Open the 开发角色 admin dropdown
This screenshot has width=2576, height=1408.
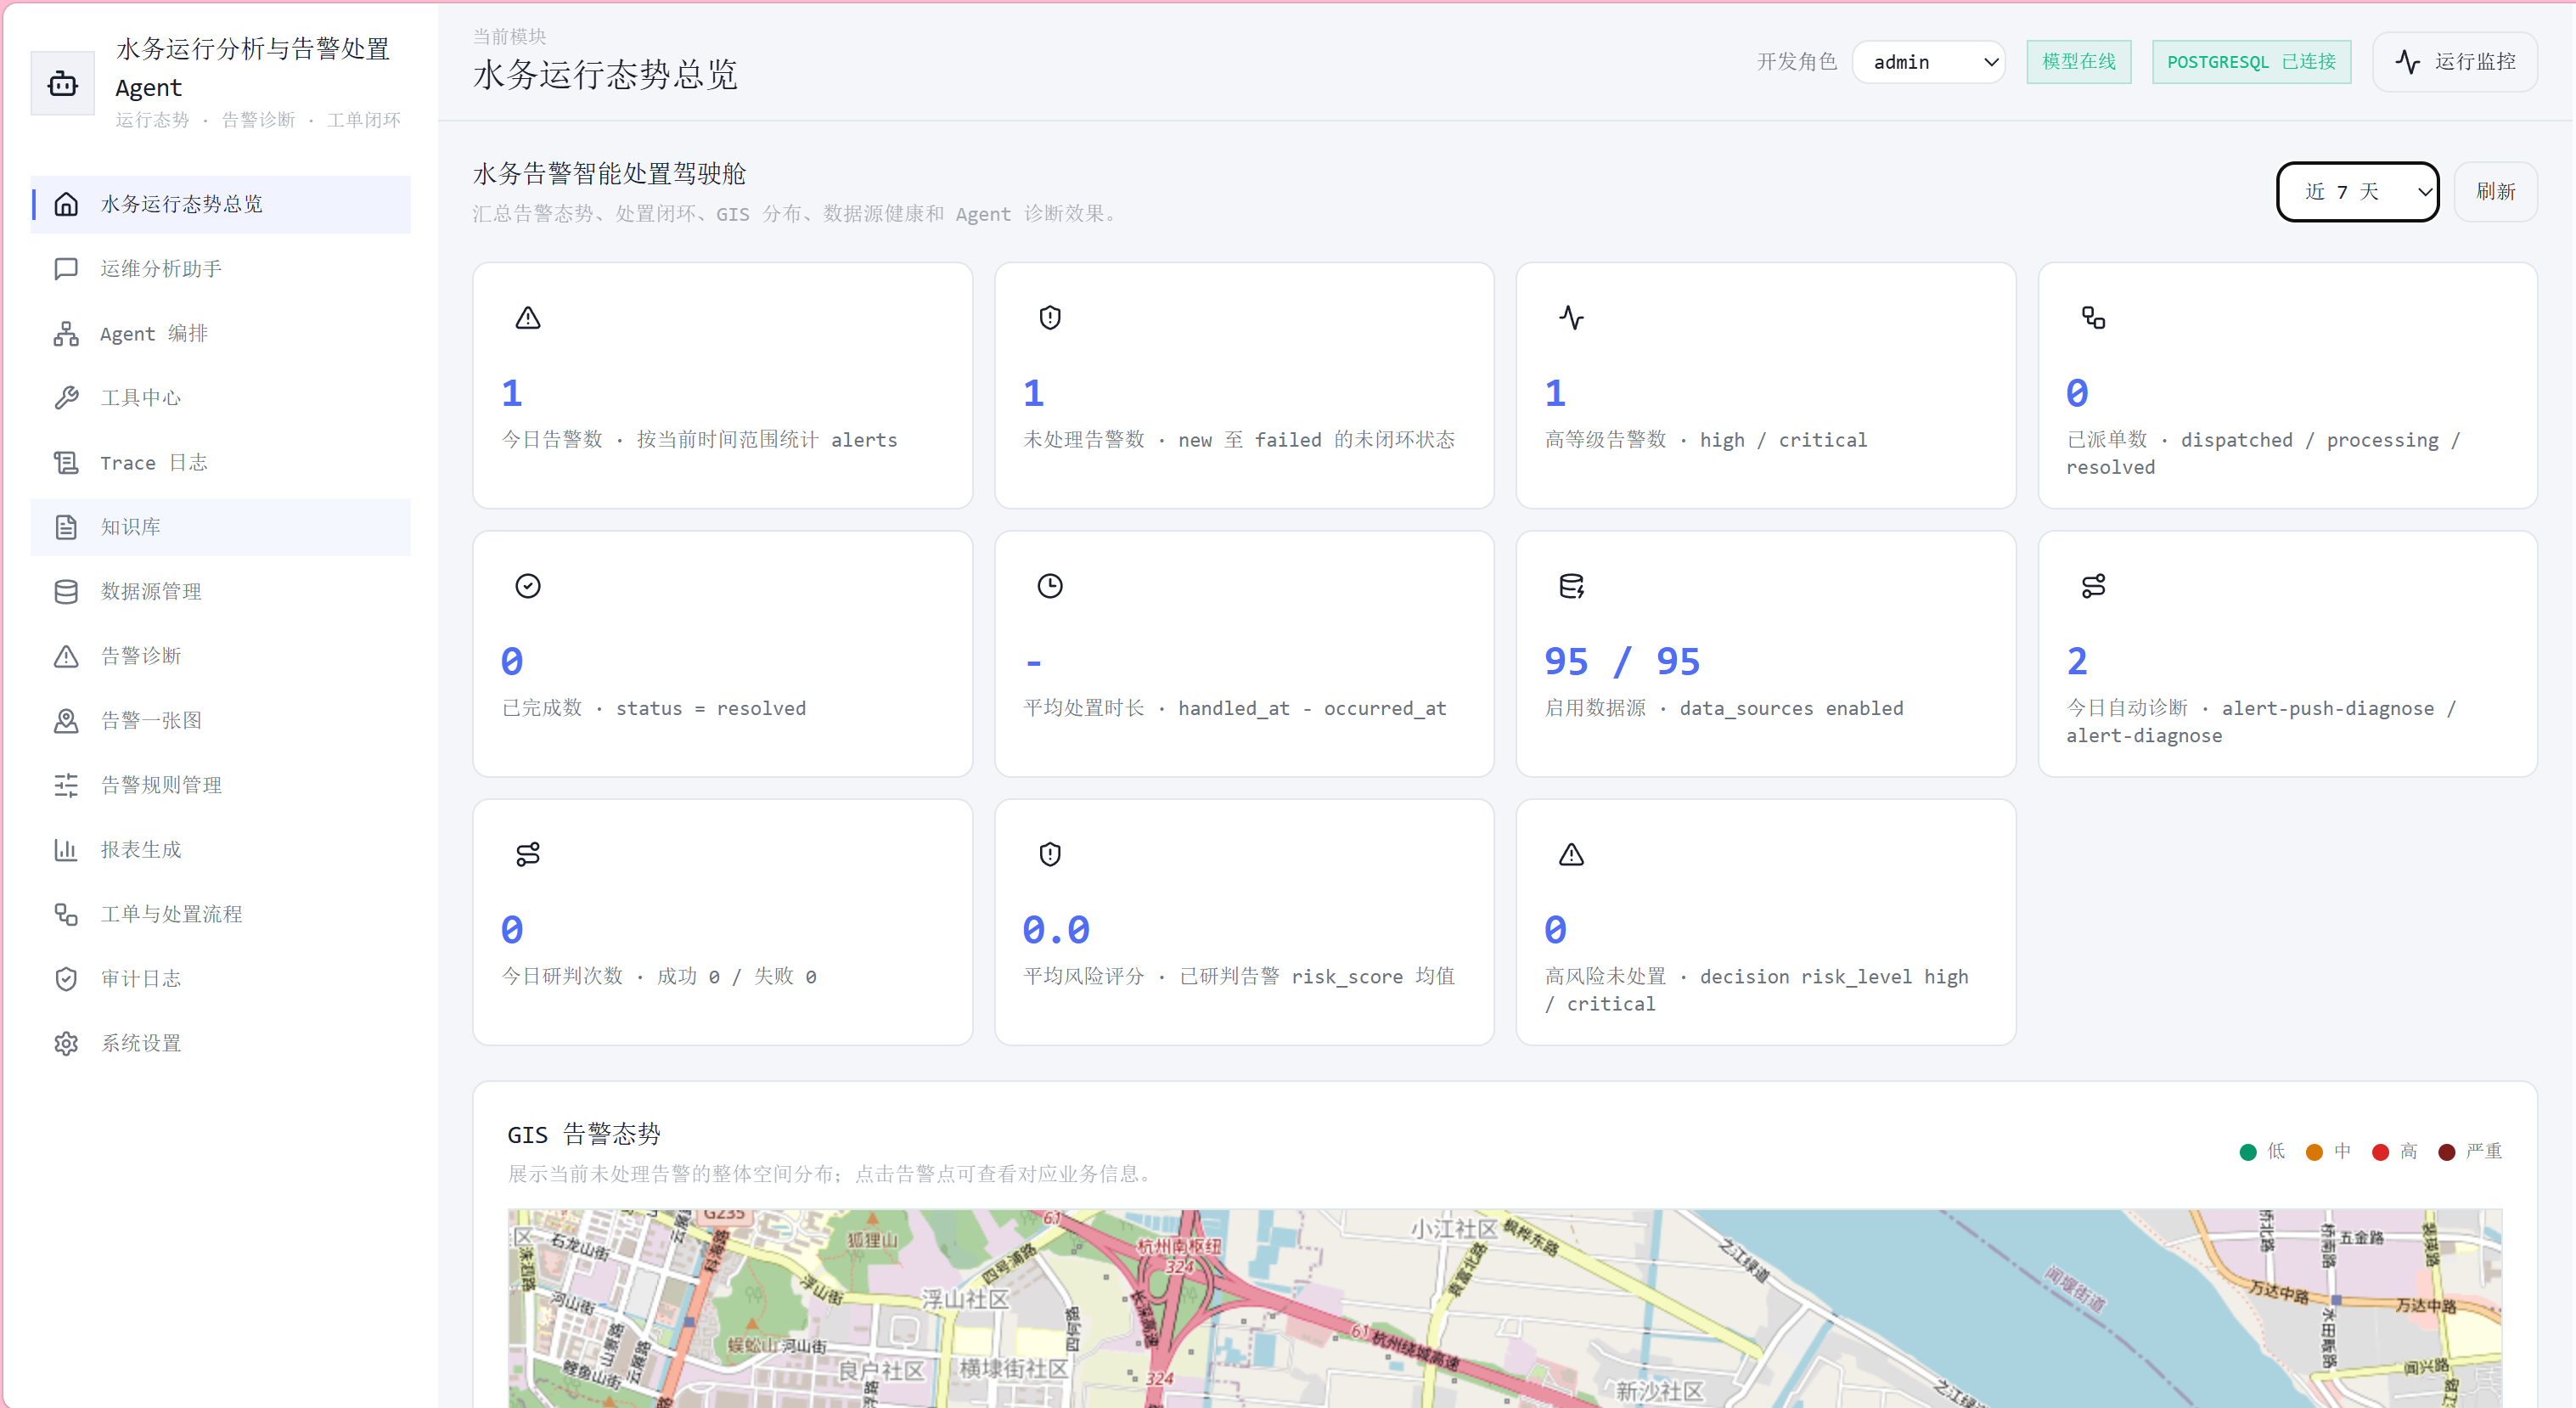point(1928,62)
